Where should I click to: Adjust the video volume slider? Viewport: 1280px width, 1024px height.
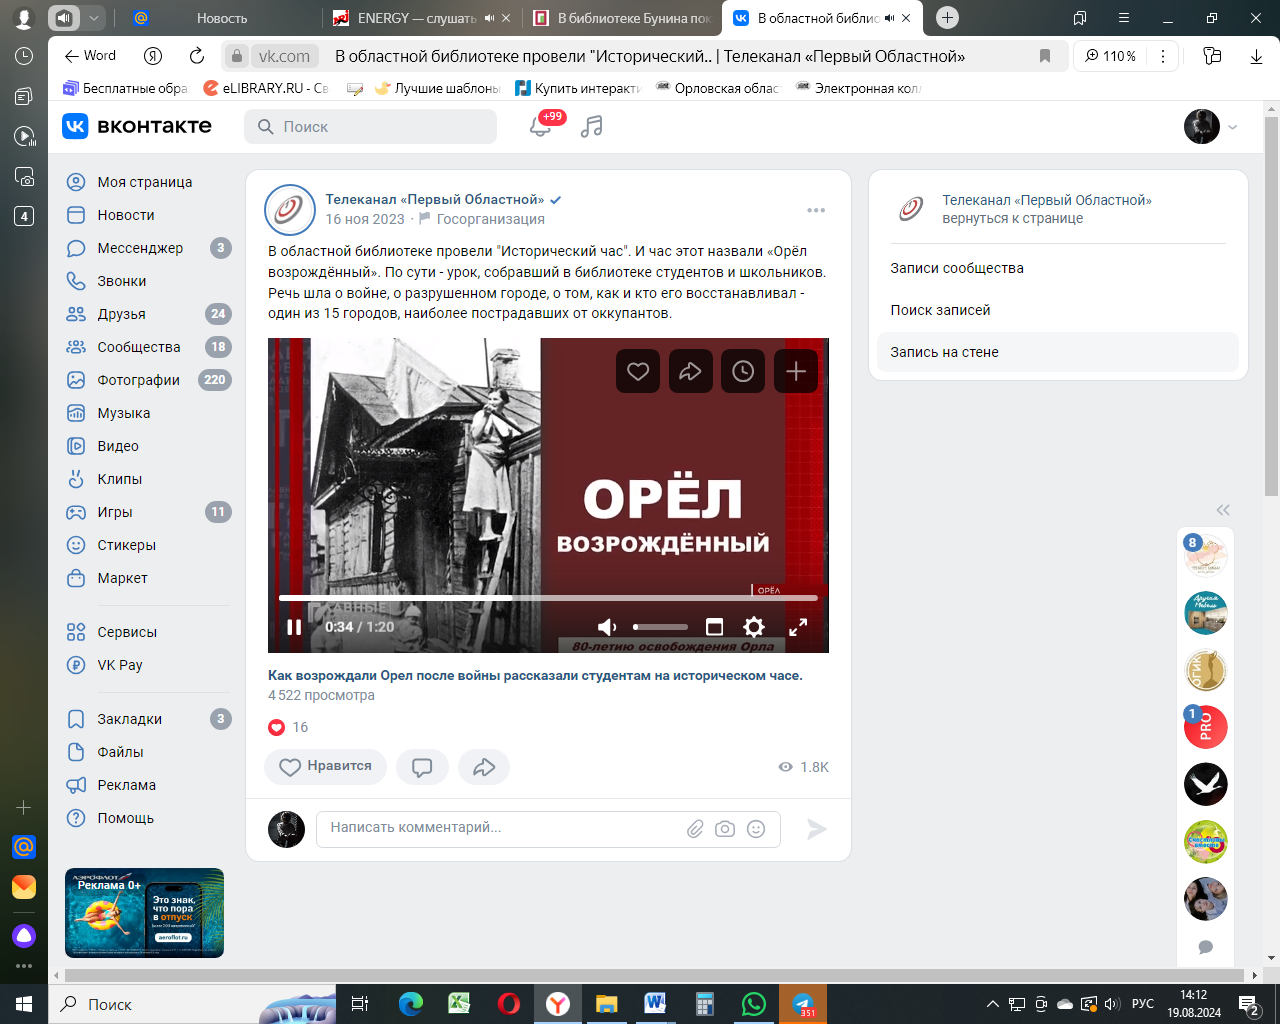coord(660,627)
